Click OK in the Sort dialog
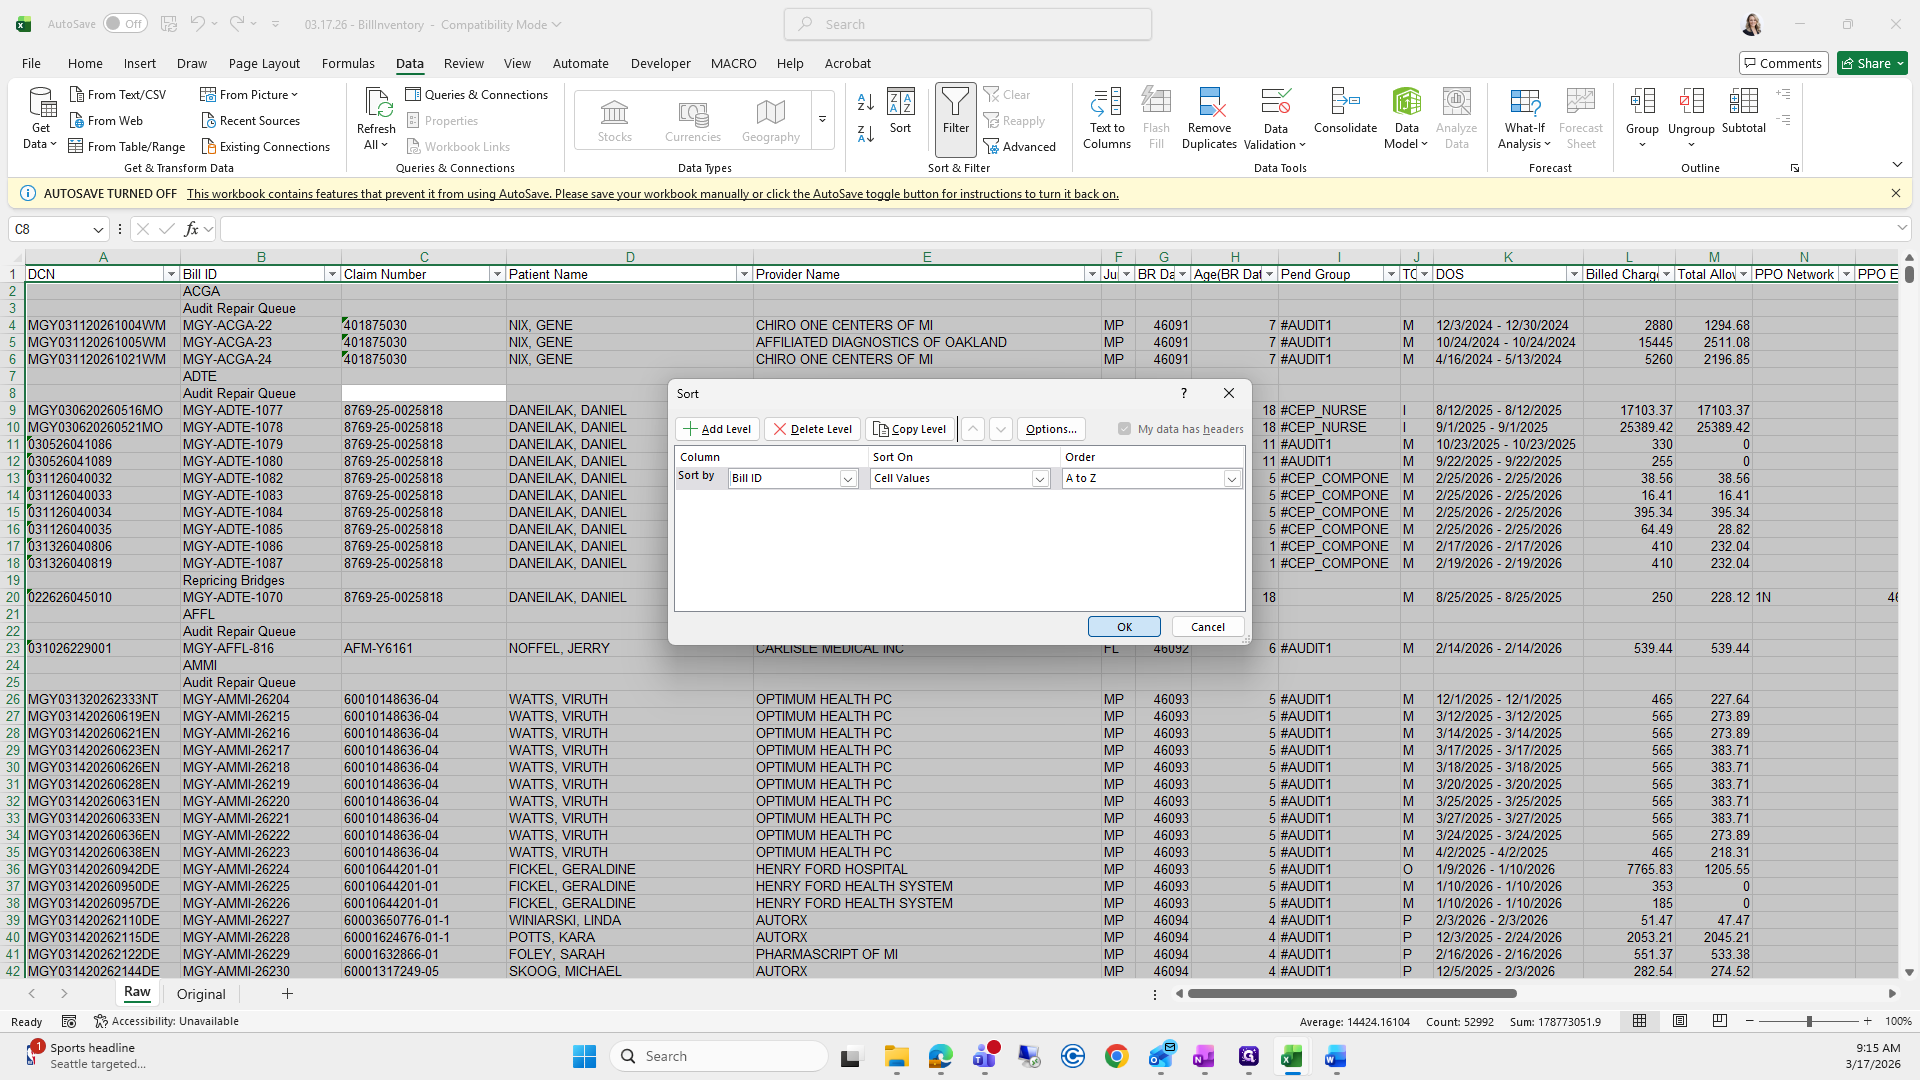1920x1080 pixels. point(1124,627)
